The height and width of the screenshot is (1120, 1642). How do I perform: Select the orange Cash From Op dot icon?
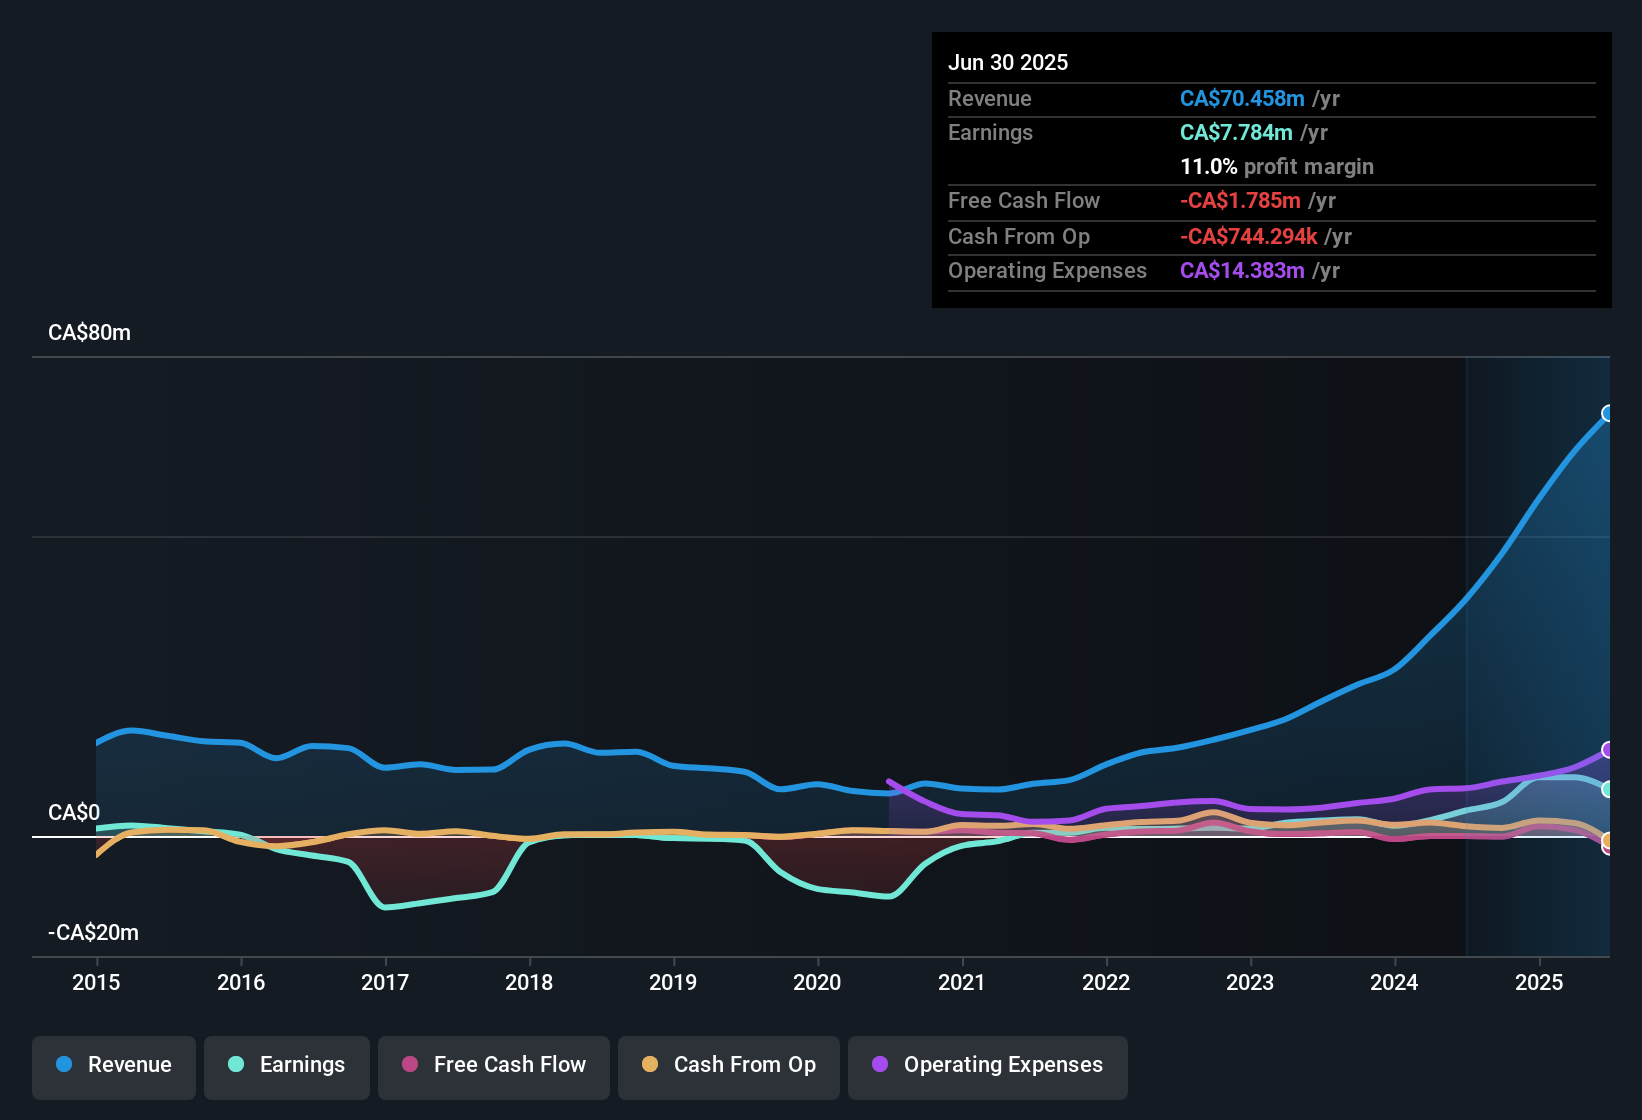click(649, 1065)
